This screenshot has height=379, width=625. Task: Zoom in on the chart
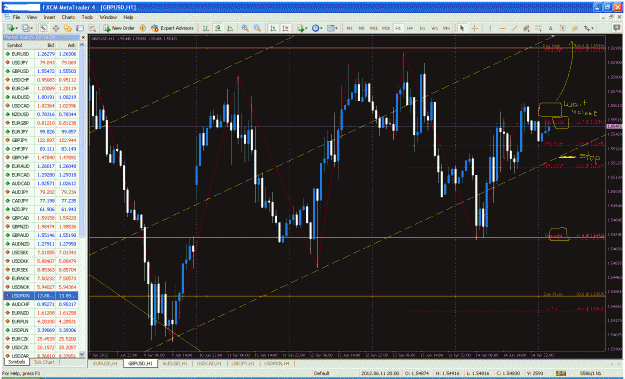[x=245, y=28]
